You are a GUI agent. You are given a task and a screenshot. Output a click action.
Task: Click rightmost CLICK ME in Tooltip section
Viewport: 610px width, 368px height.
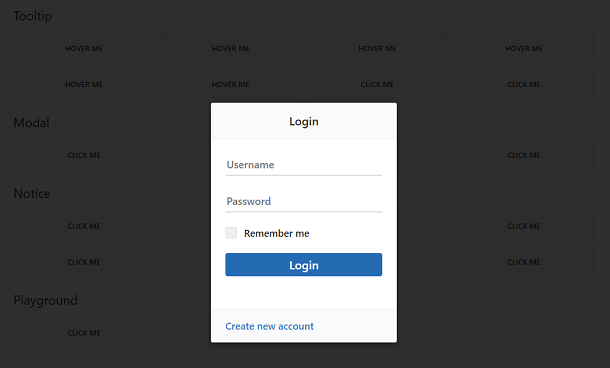(x=524, y=84)
